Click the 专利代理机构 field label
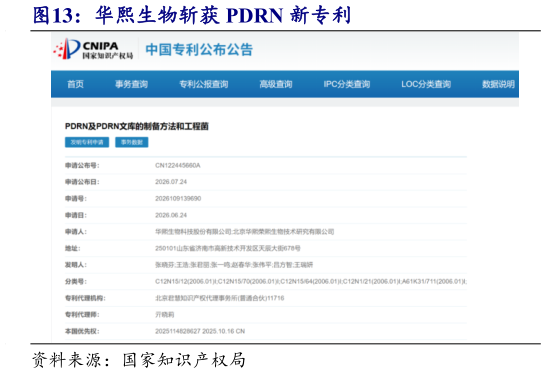This screenshot has height=373, width=546. pyautogui.click(x=85, y=298)
